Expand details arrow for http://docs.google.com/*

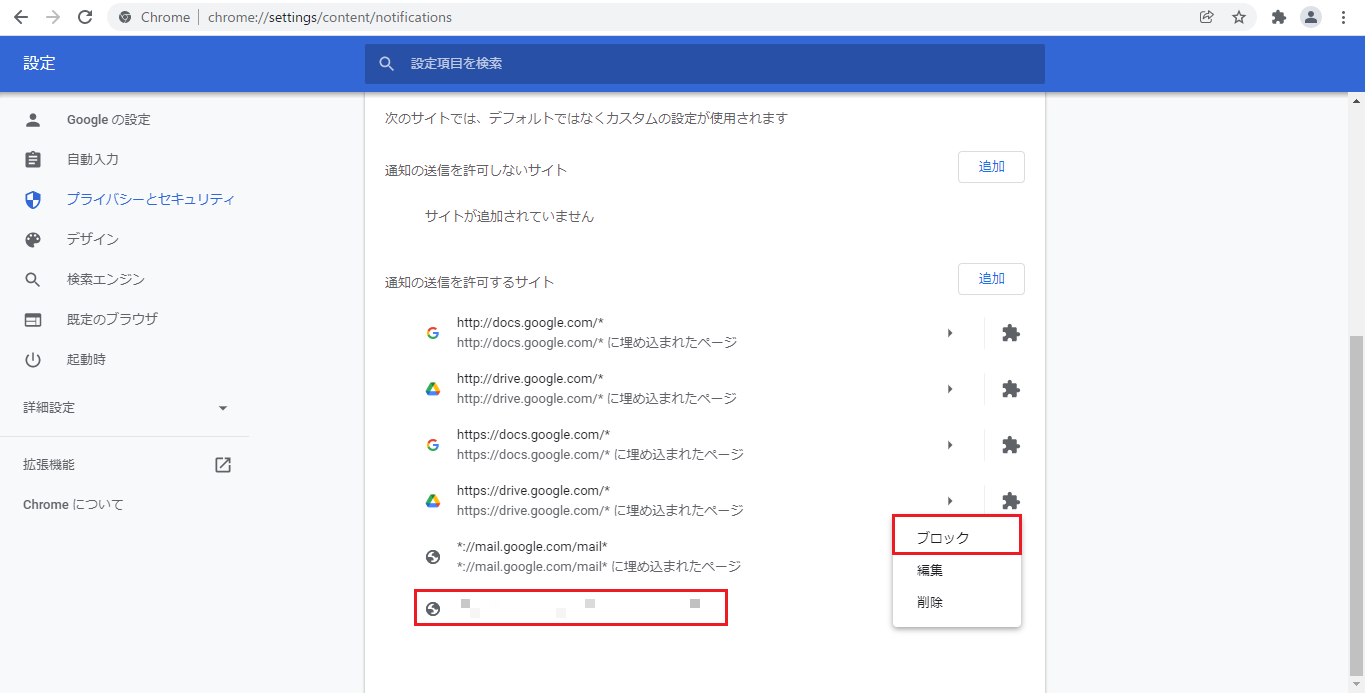pyautogui.click(x=950, y=333)
